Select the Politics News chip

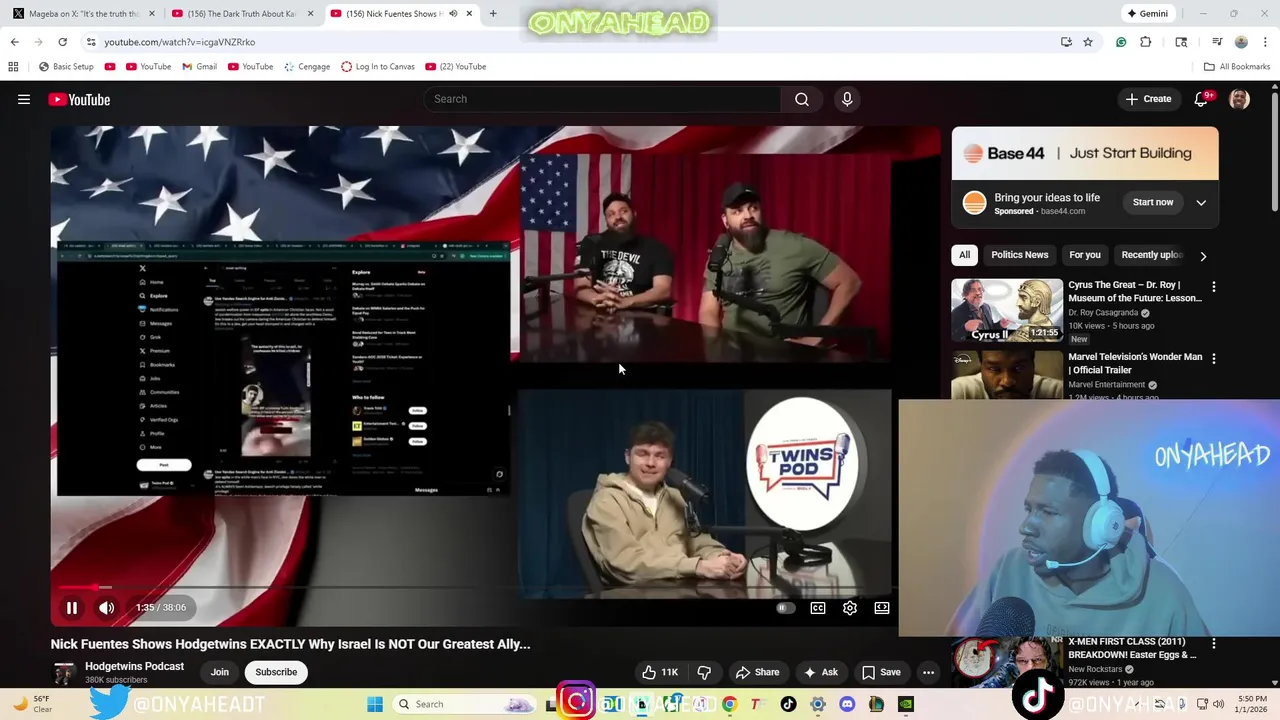pos(1020,255)
